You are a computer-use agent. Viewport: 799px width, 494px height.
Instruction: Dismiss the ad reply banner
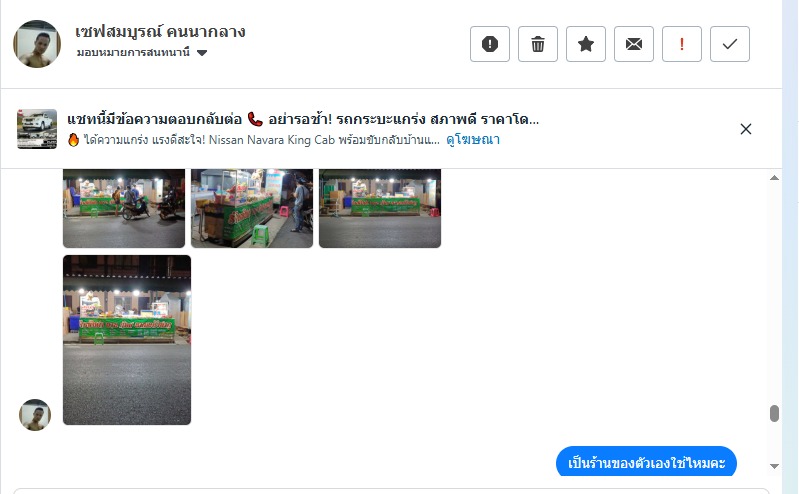coord(745,129)
